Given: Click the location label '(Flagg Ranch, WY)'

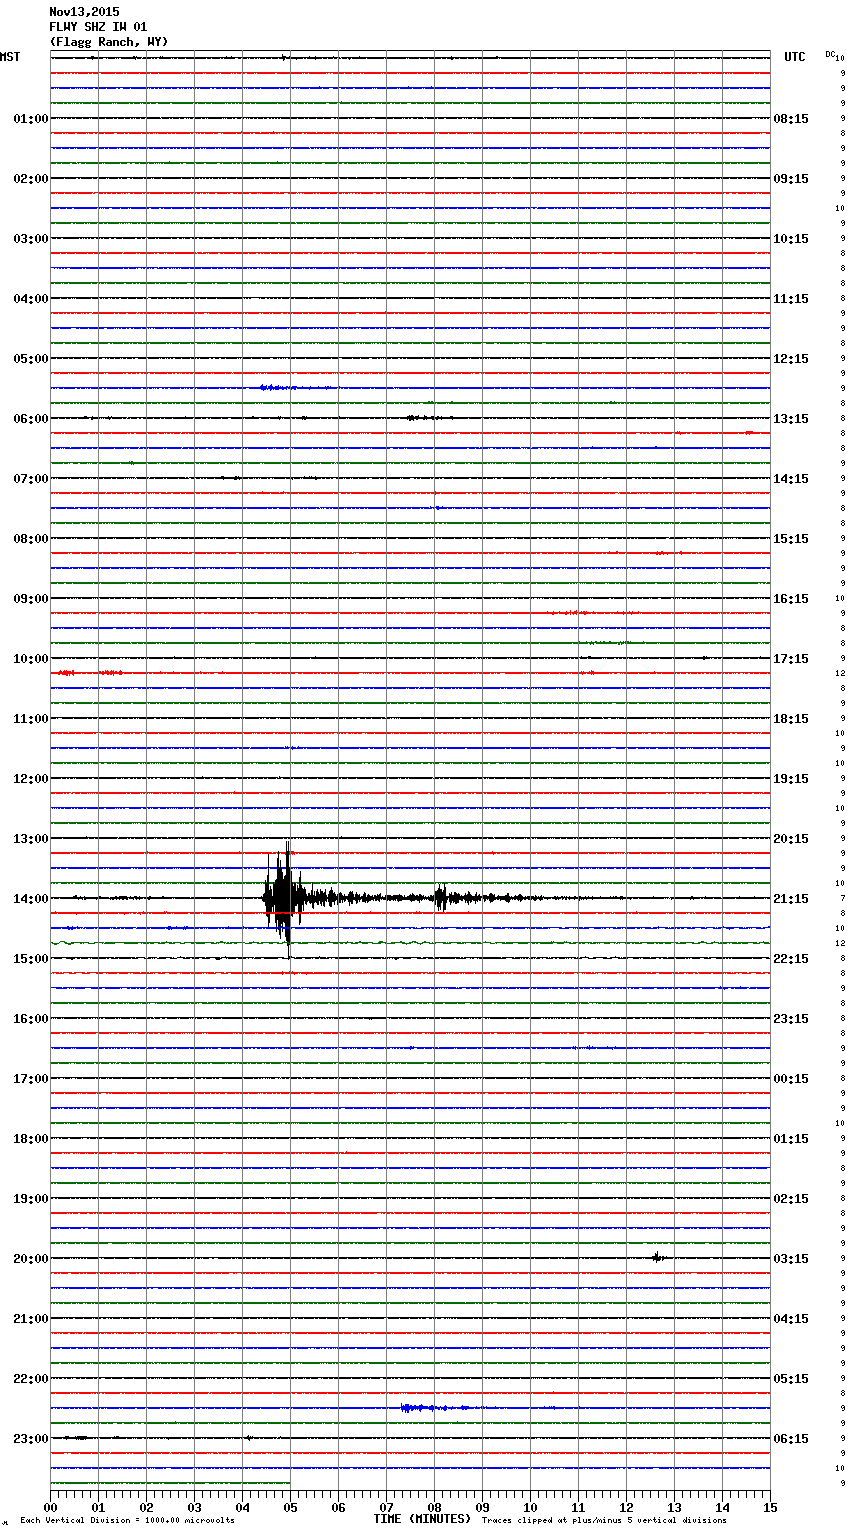Looking at the screenshot, I should pyautogui.click(x=109, y=42).
